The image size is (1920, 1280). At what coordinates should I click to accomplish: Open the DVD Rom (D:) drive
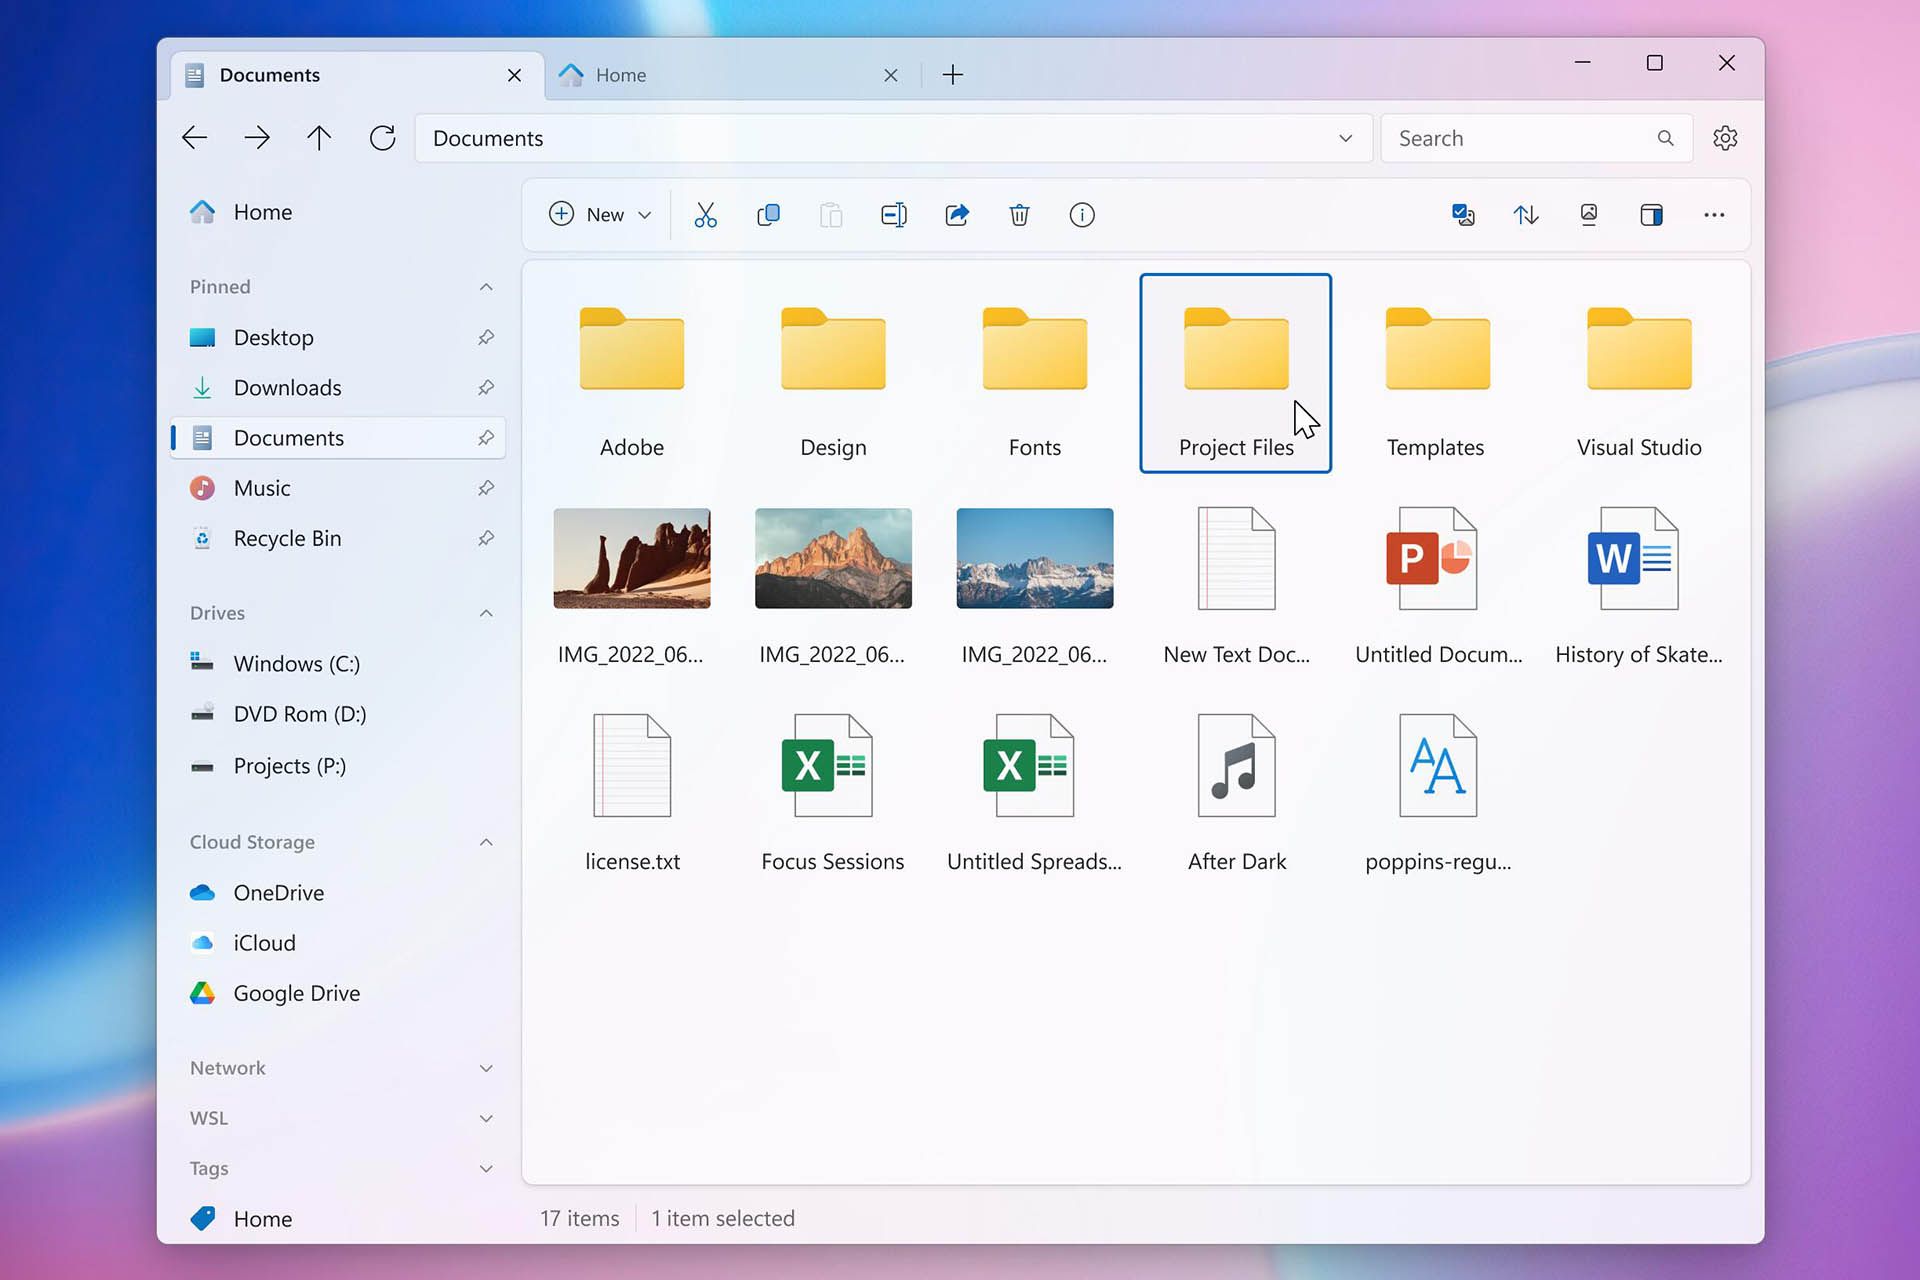click(337, 714)
